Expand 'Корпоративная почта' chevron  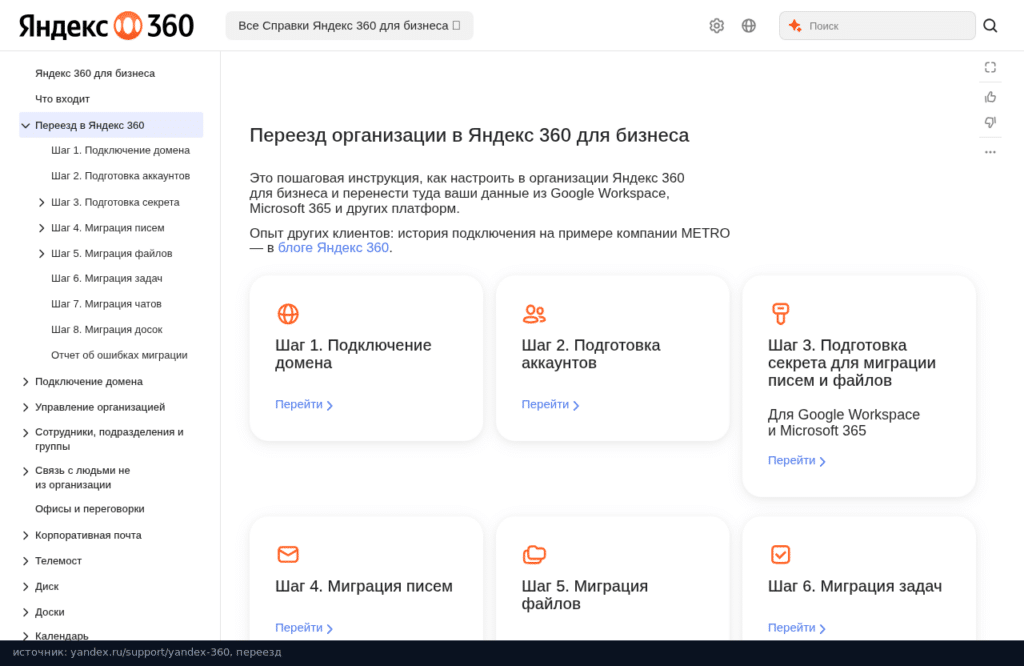coord(25,535)
